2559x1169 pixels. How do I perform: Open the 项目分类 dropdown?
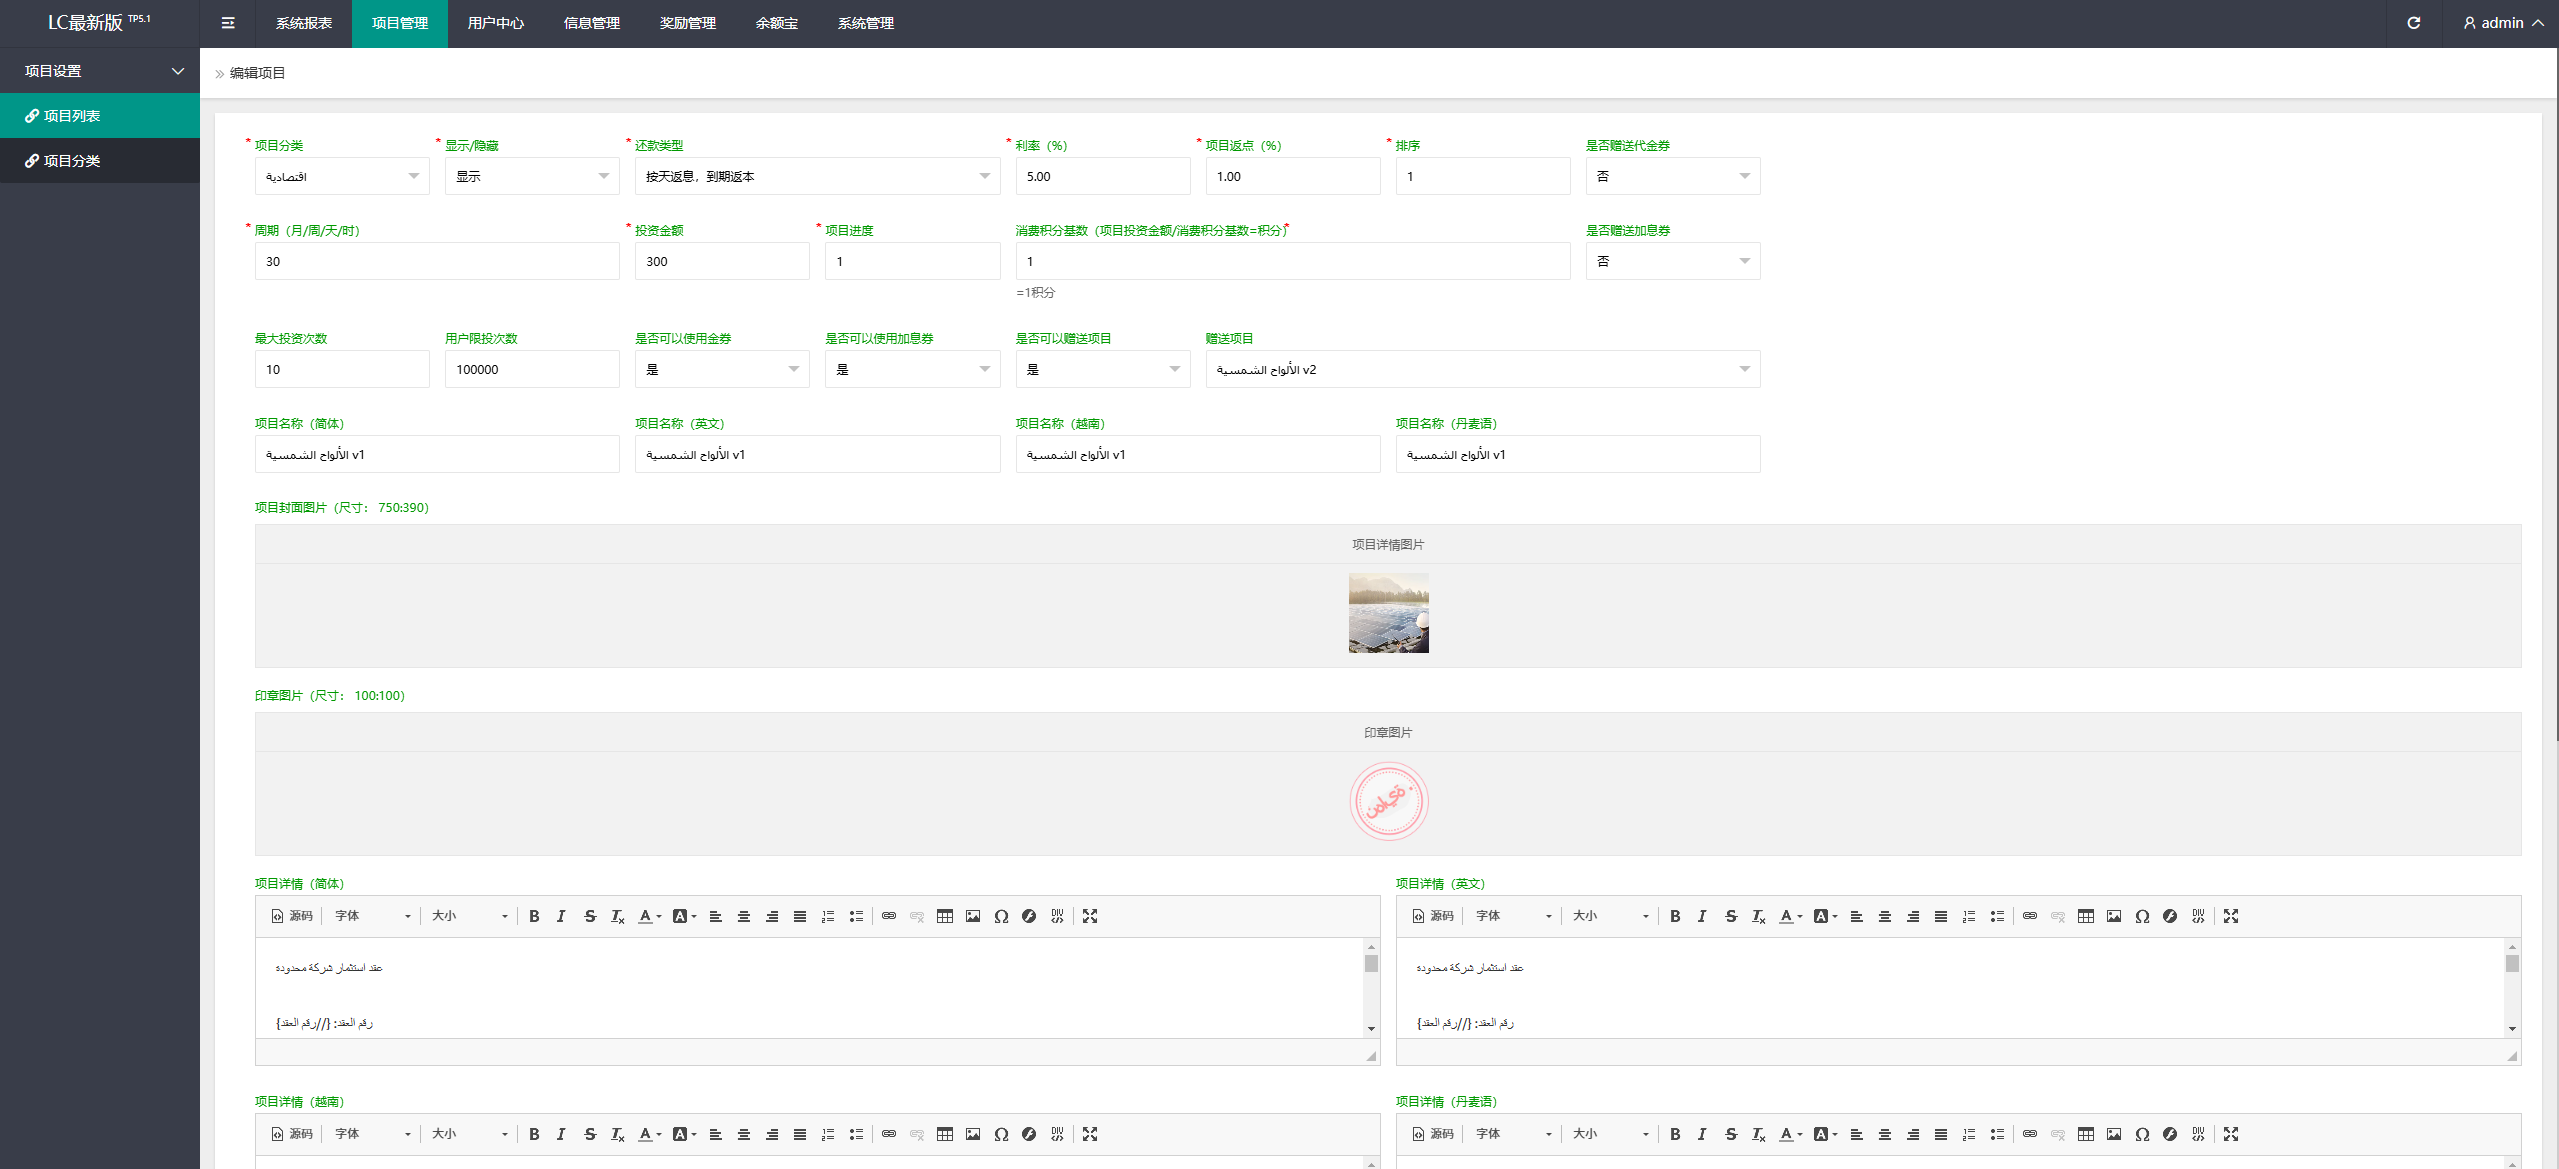[341, 176]
